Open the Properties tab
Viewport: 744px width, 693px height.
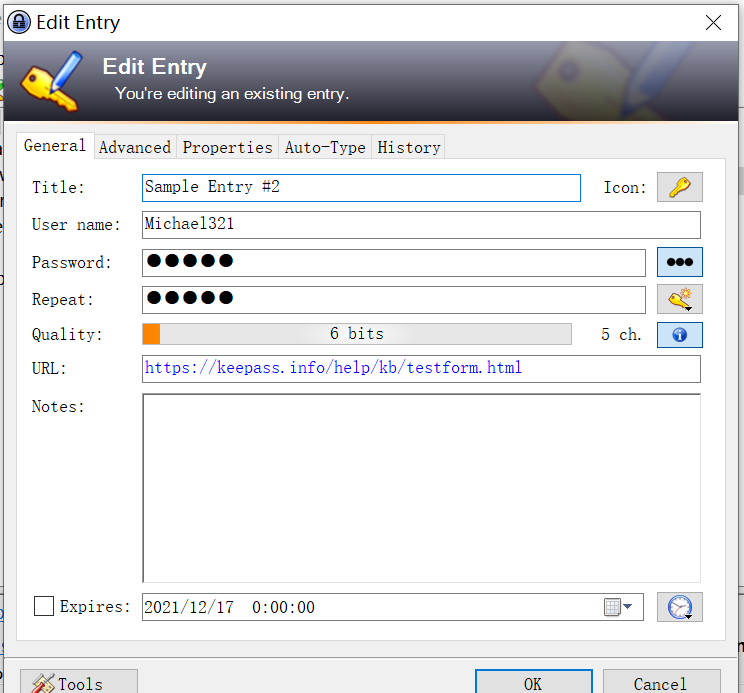tap(228, 148)
